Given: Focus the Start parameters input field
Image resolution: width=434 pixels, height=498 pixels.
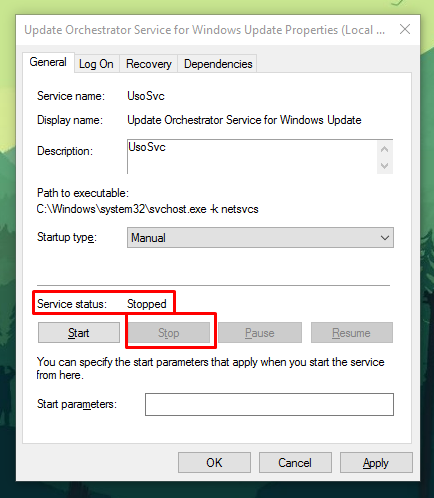Looking at the screenshot, I should (269, 404).
